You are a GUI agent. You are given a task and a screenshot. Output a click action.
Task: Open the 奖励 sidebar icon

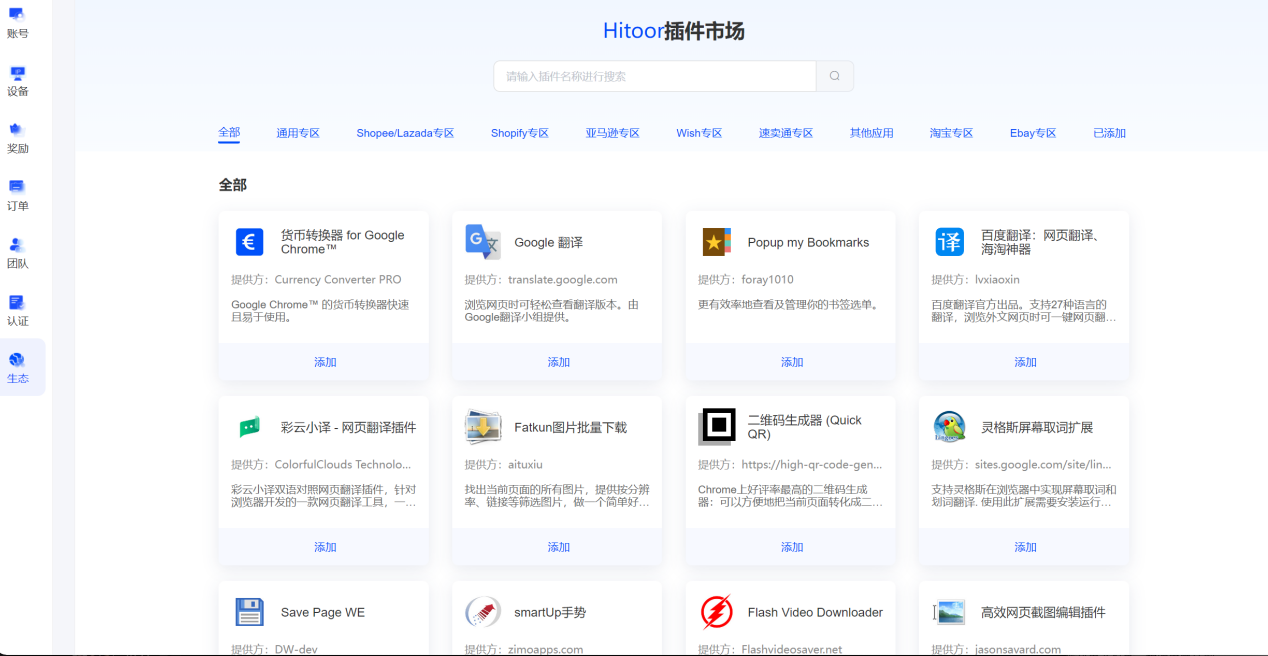pos(17,131)
